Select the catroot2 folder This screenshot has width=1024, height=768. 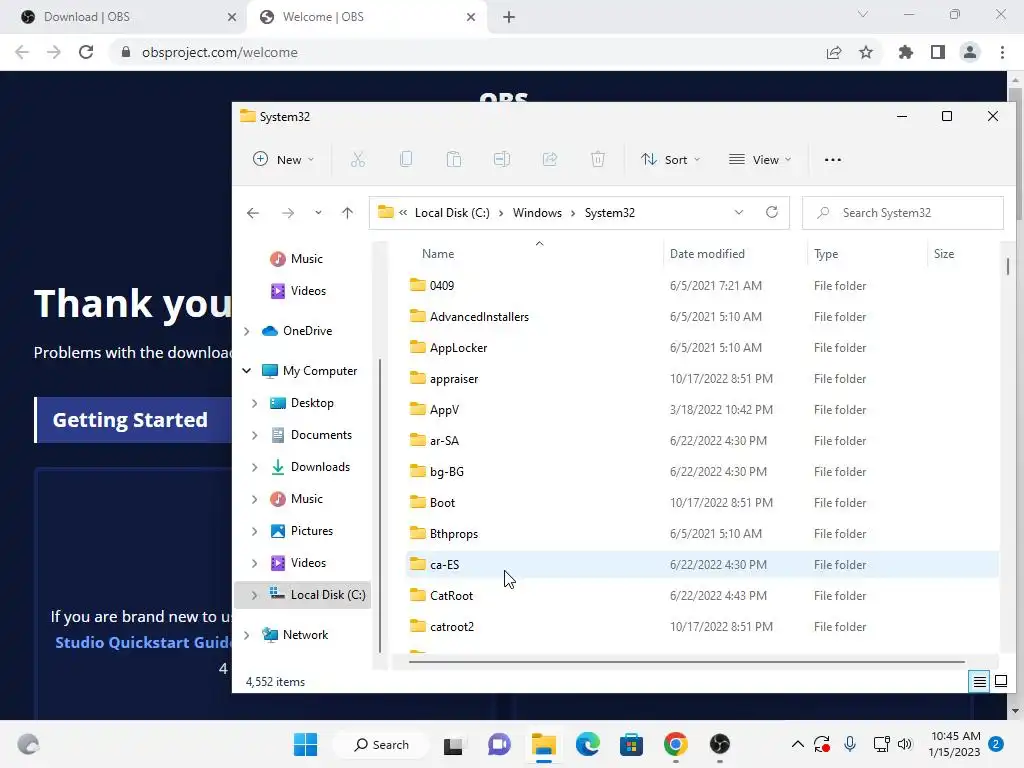point(702,627)
